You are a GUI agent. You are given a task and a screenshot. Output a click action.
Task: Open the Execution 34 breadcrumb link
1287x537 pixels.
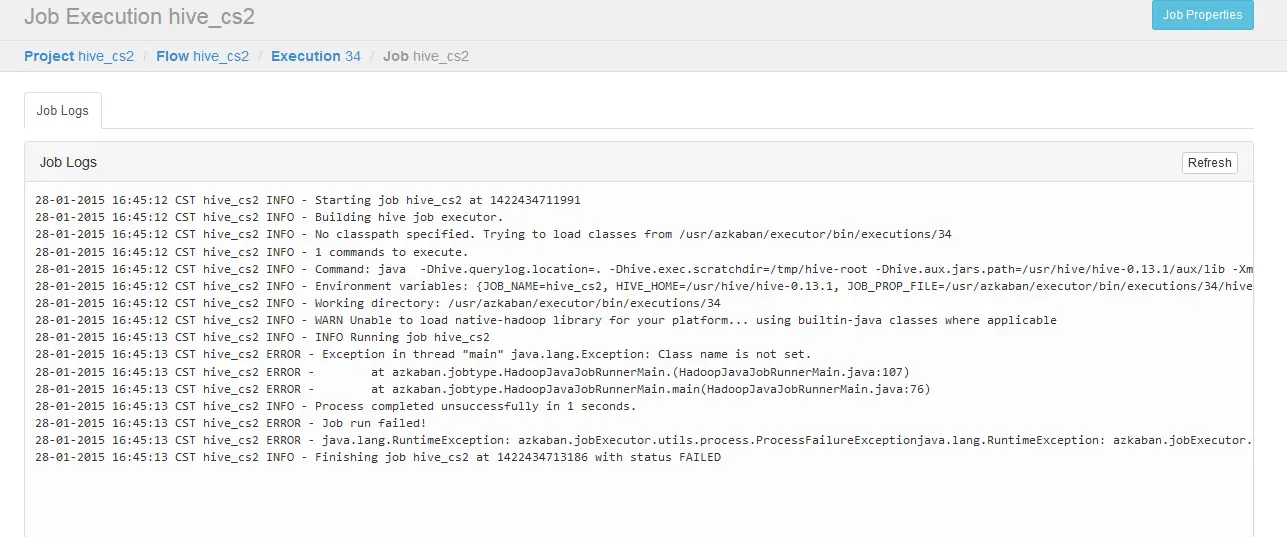tap(316, 56)
